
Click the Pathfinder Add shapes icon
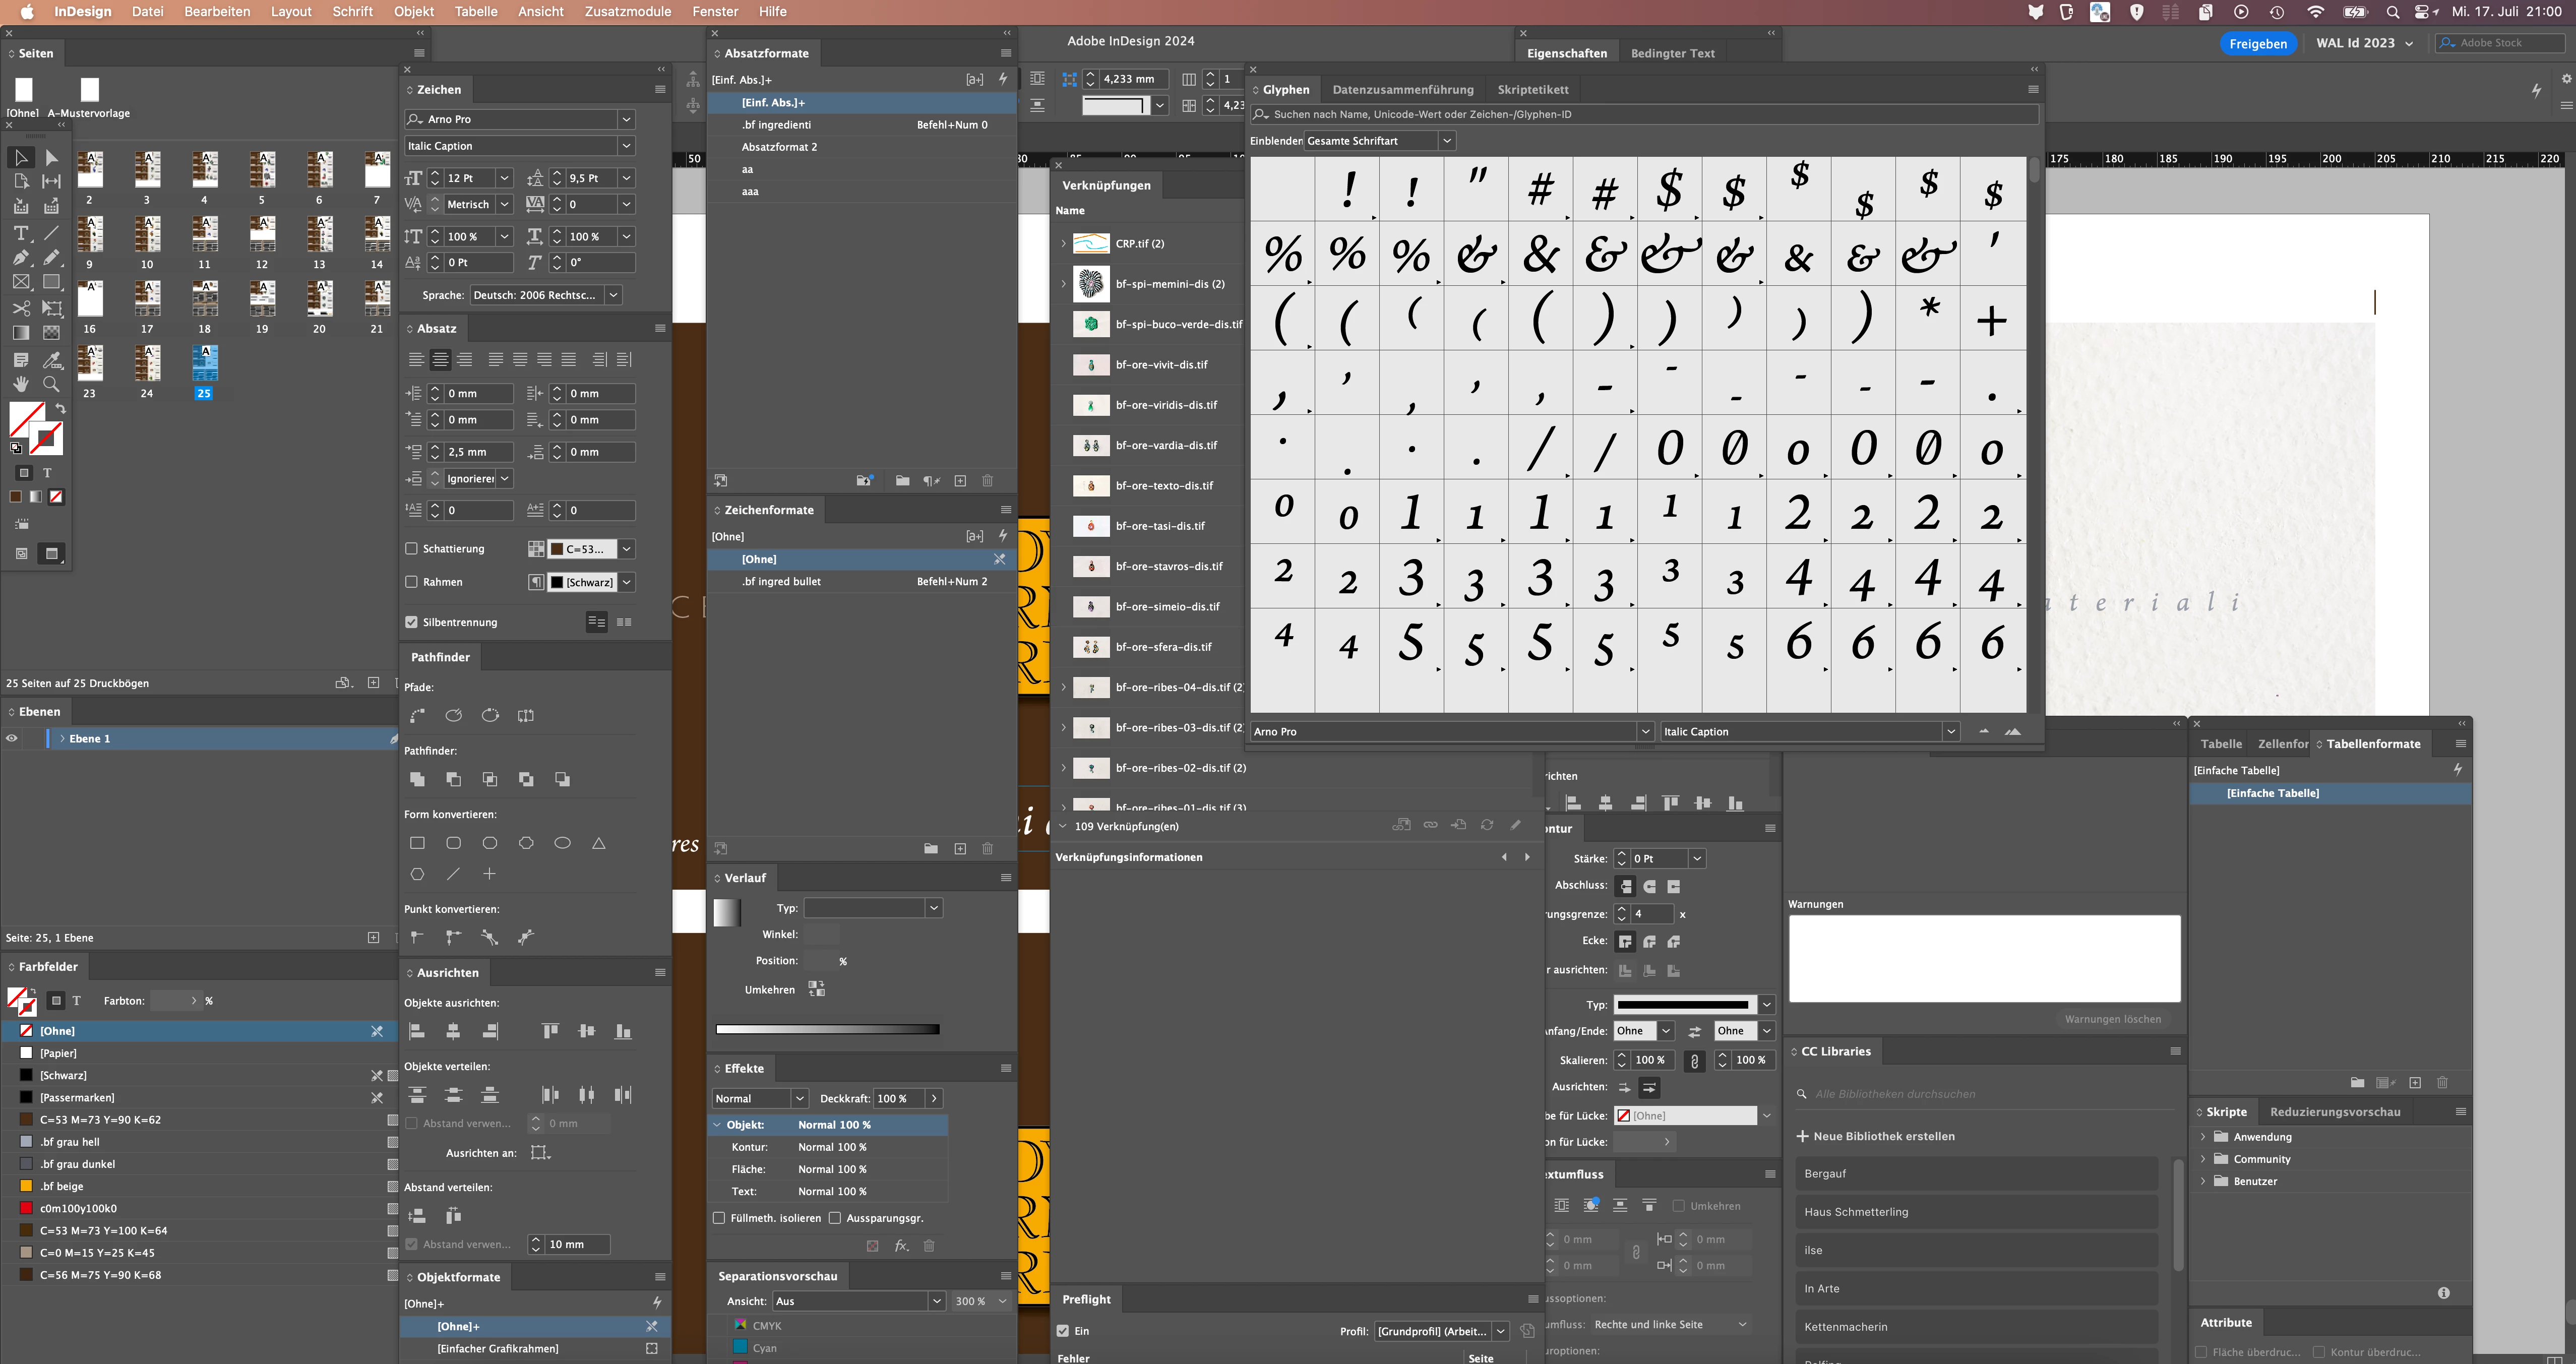click(x=418, y=779)
